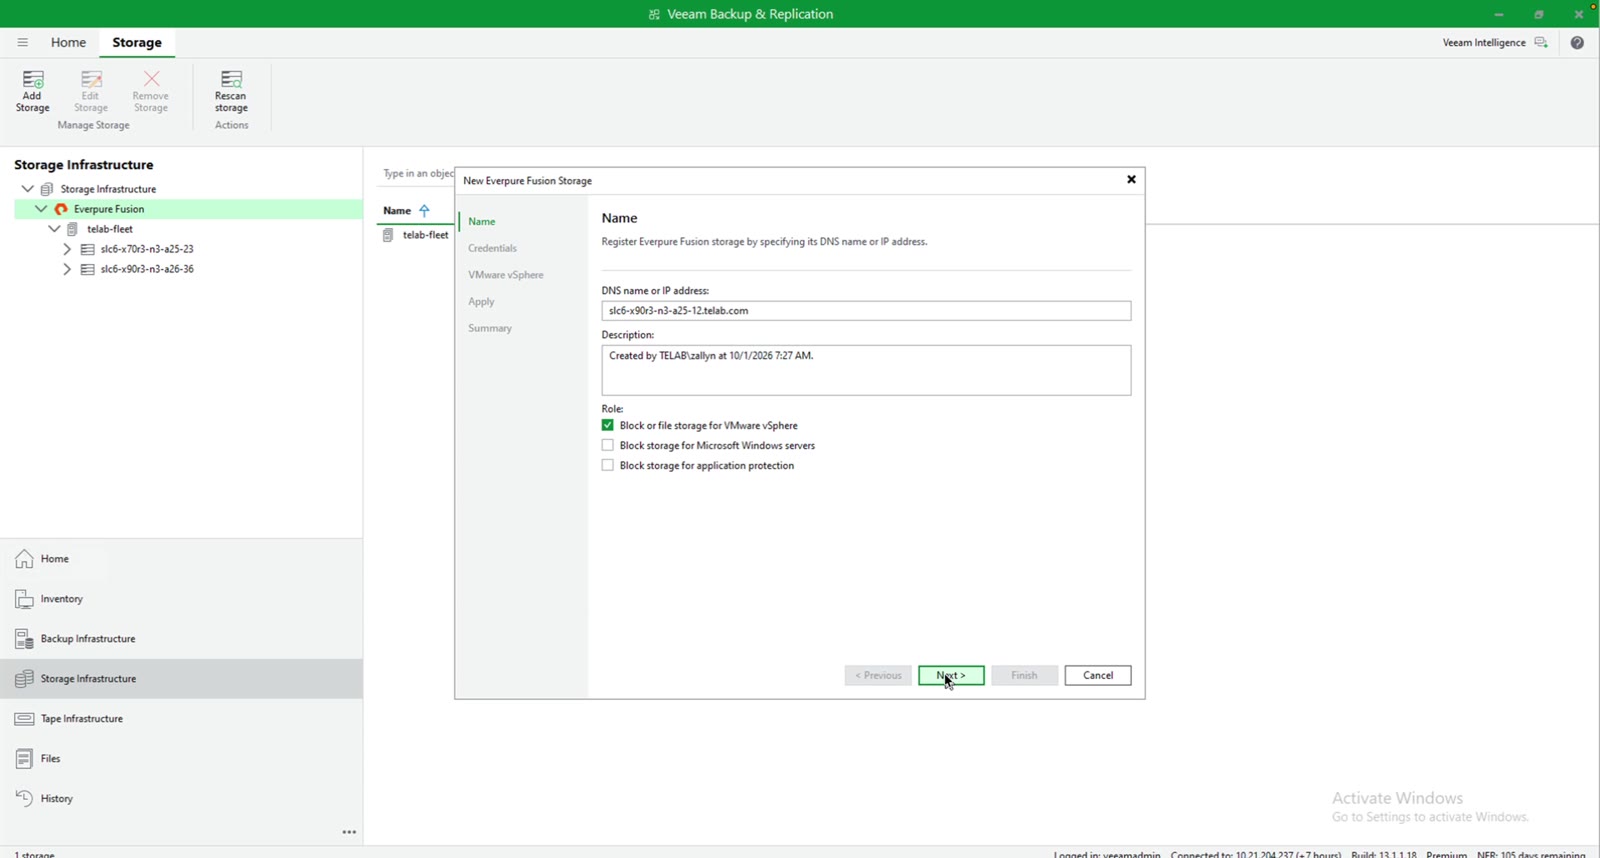Click the Rescan storage ribbon icon
Viewport: 1600px width, 858px height.
pos(231,91)
